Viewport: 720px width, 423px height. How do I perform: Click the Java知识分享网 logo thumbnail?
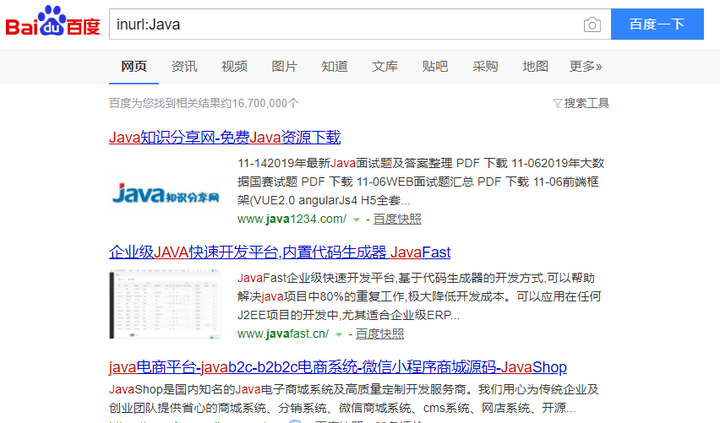click(x=165, y=194)
